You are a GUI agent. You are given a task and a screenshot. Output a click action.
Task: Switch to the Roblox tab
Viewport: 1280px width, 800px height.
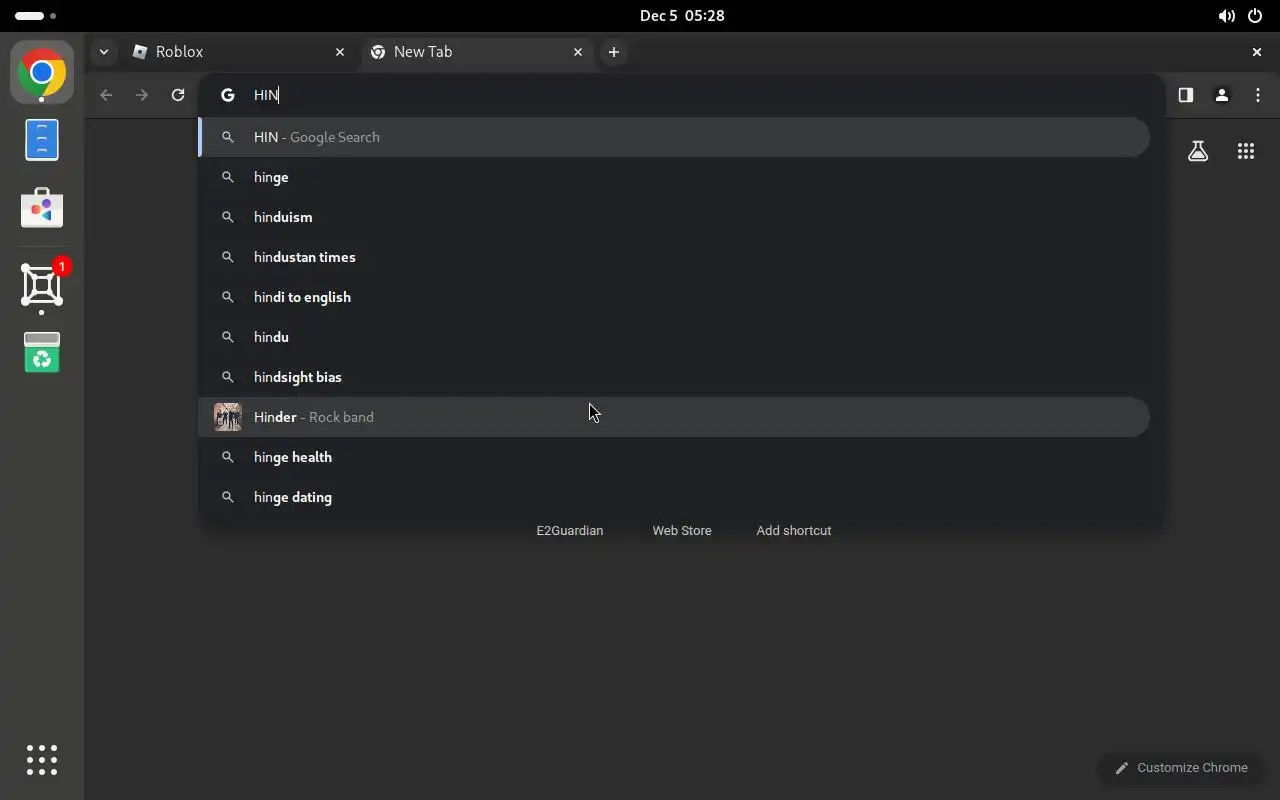point(240,52)
